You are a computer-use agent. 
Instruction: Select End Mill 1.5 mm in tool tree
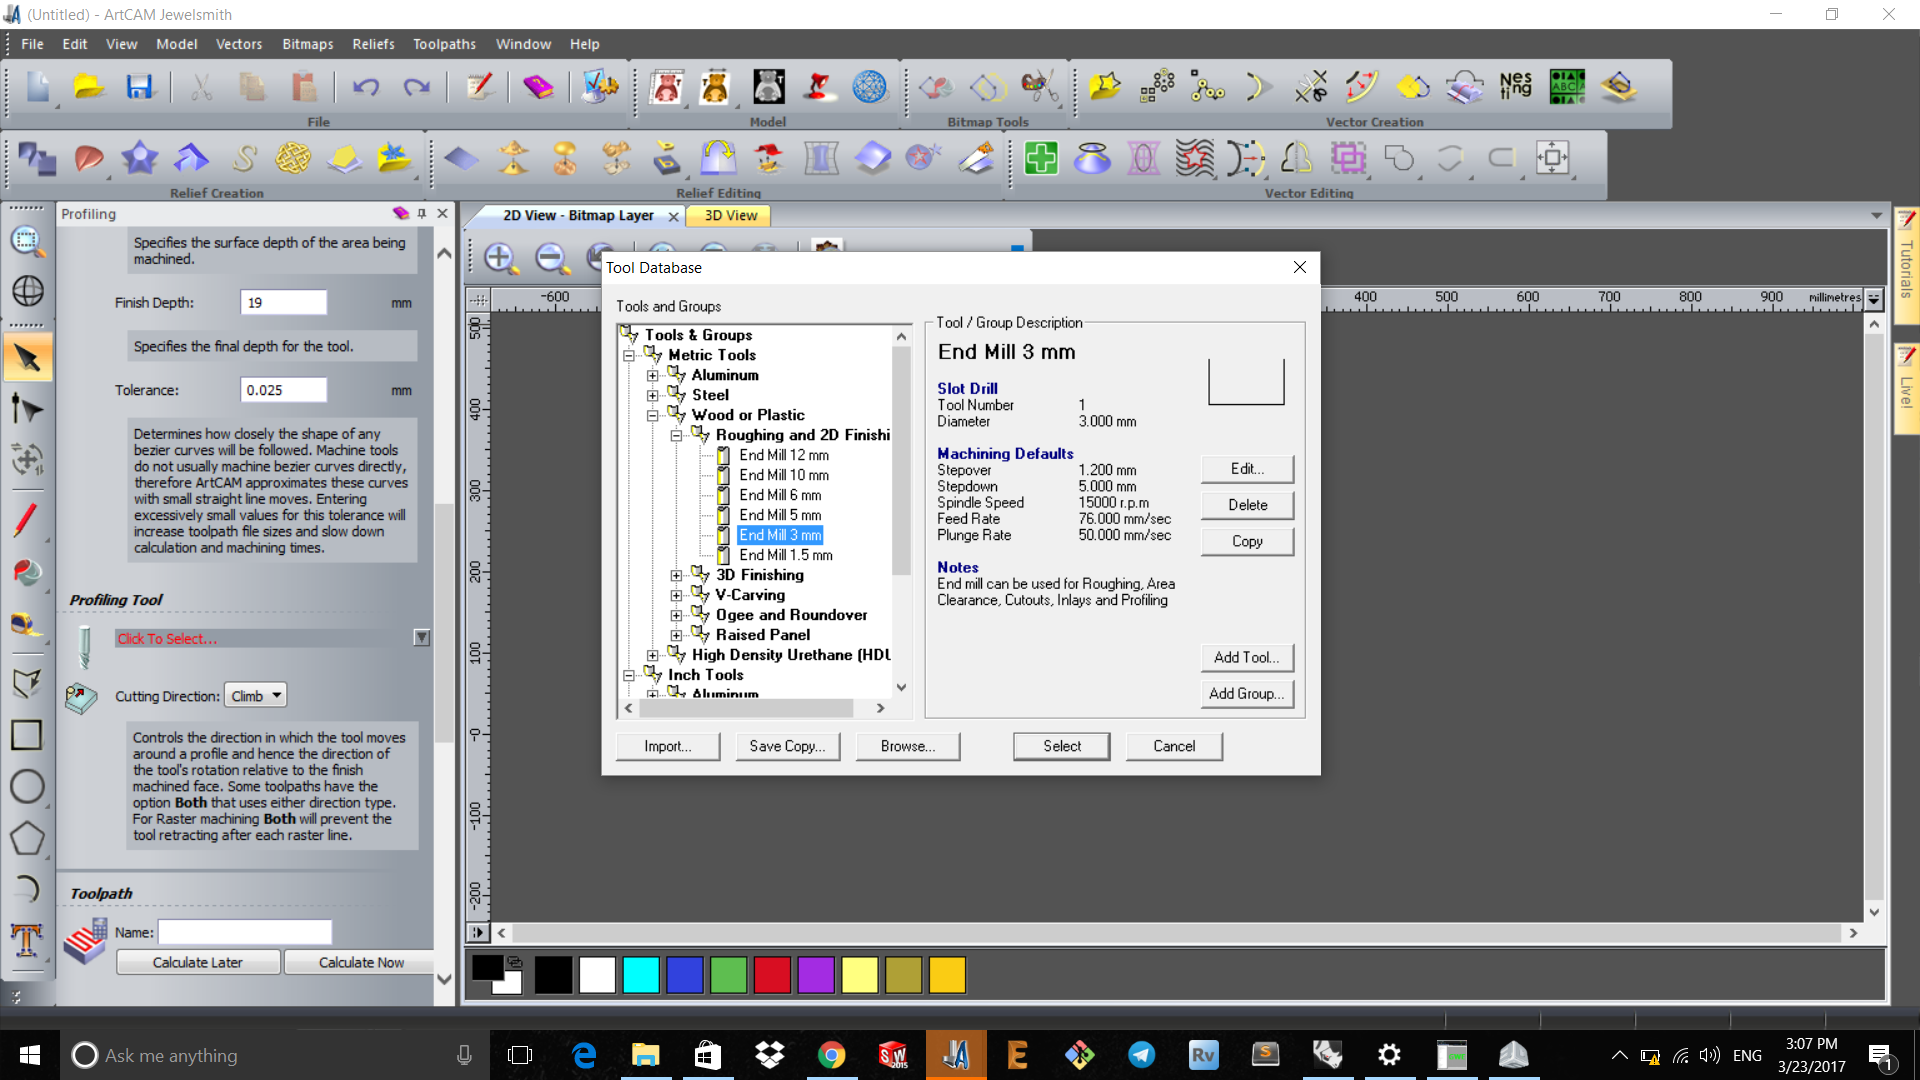[x=785, y=555]
